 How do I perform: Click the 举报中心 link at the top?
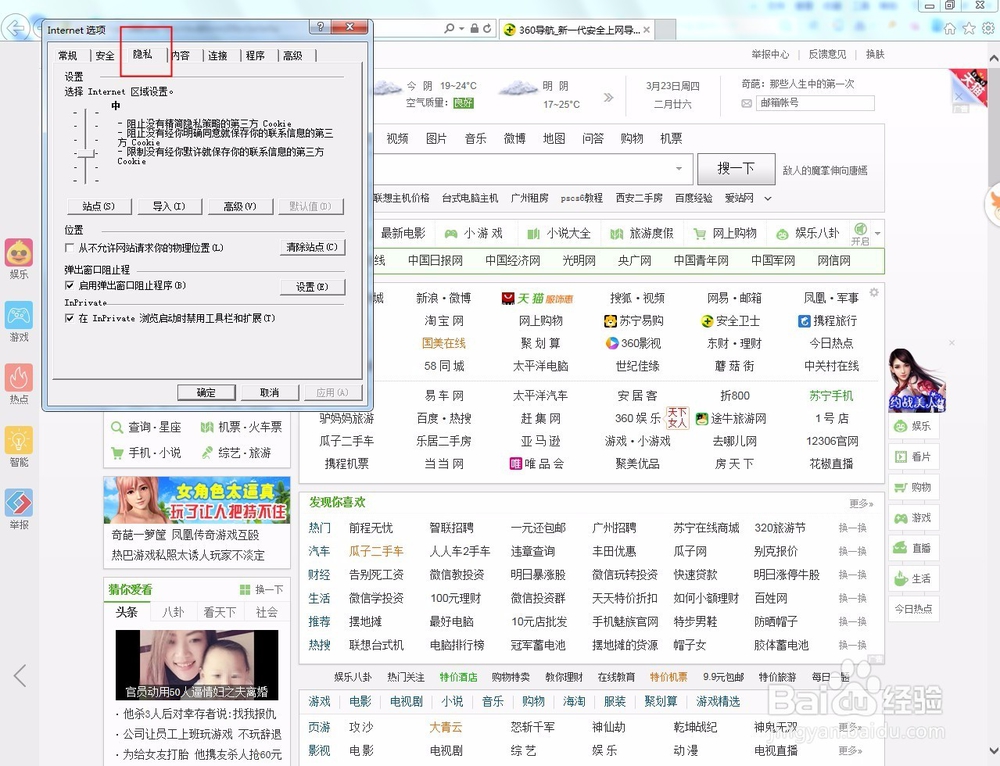pyautogui.click(x=770, y=54)
